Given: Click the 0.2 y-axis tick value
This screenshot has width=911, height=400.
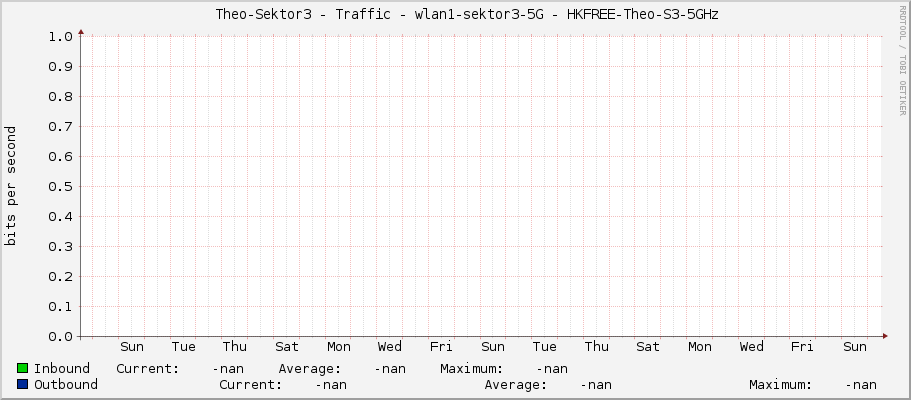Looking at the screenshot, I should (60, 277).
